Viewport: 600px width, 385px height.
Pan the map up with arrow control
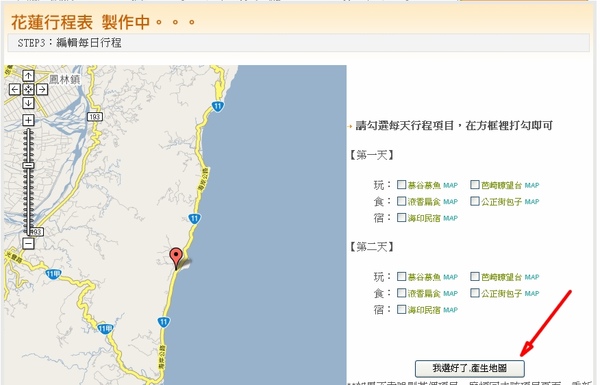28,75
